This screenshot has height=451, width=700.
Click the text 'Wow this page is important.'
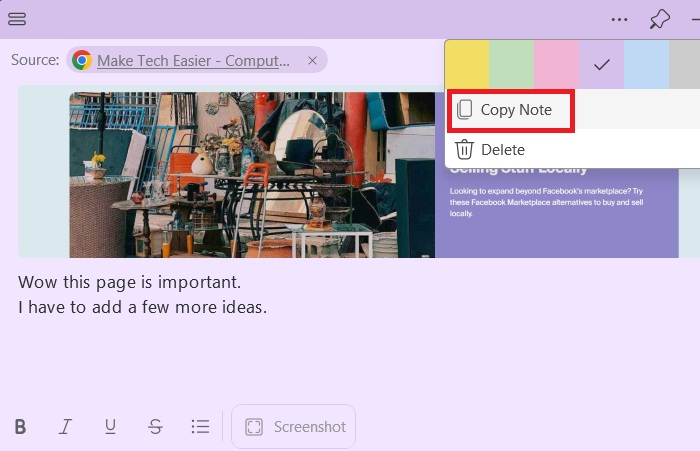(129, 282)
